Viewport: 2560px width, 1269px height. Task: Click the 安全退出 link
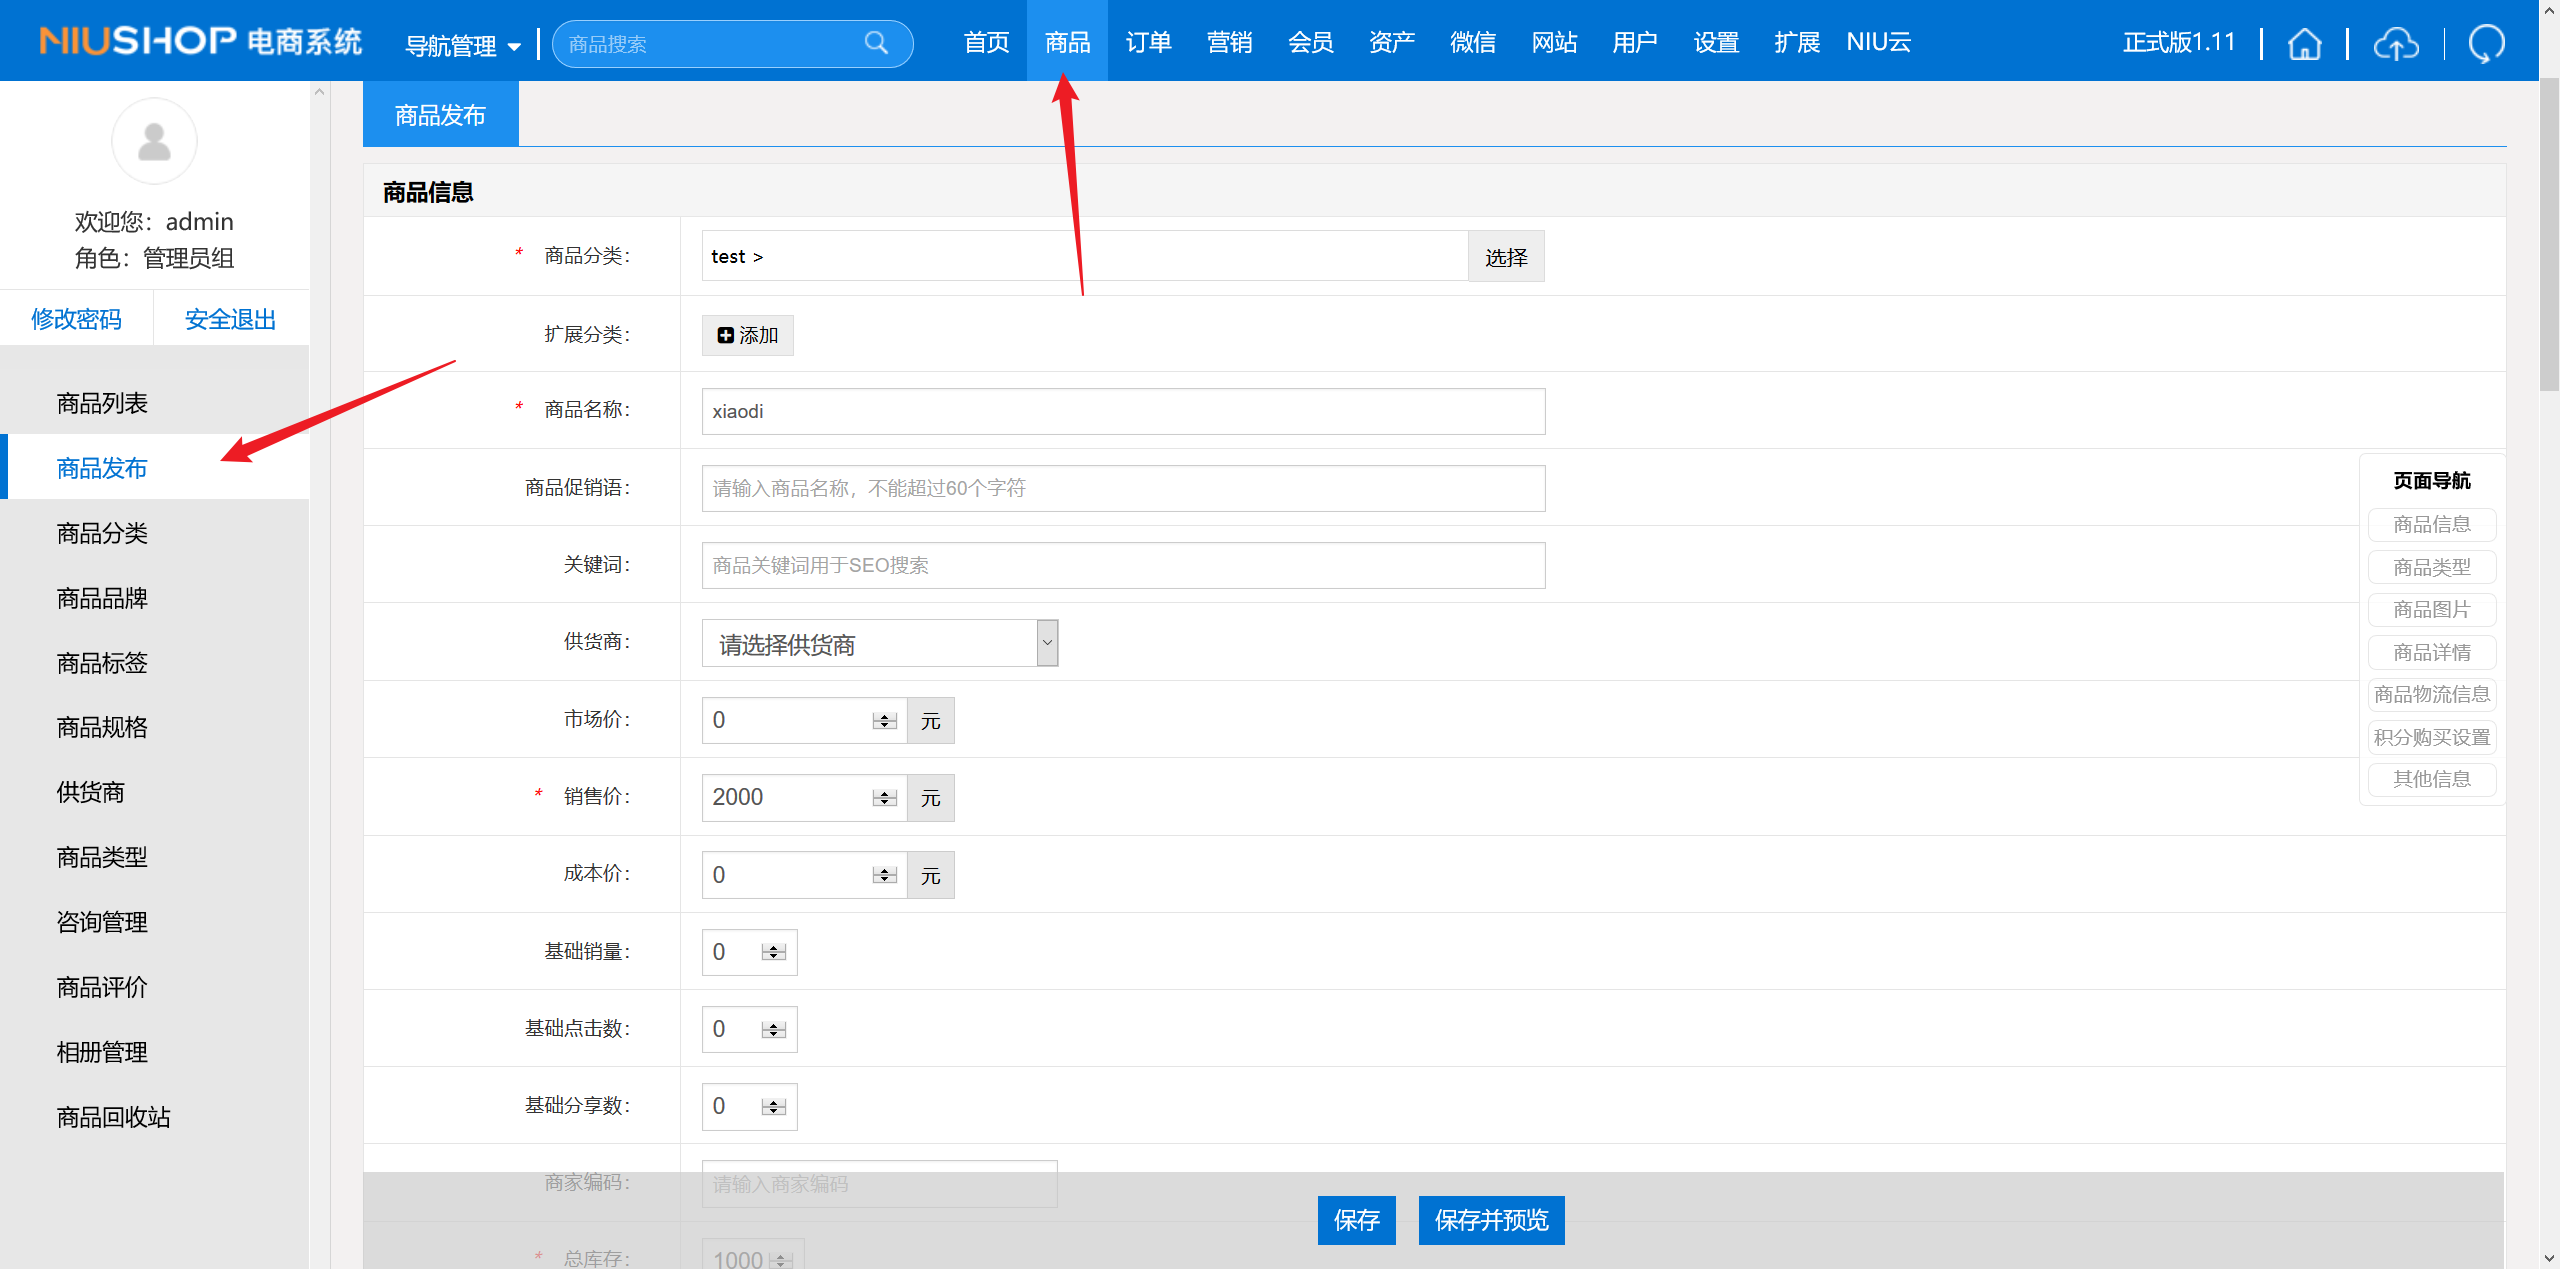(x=230, y=319)
